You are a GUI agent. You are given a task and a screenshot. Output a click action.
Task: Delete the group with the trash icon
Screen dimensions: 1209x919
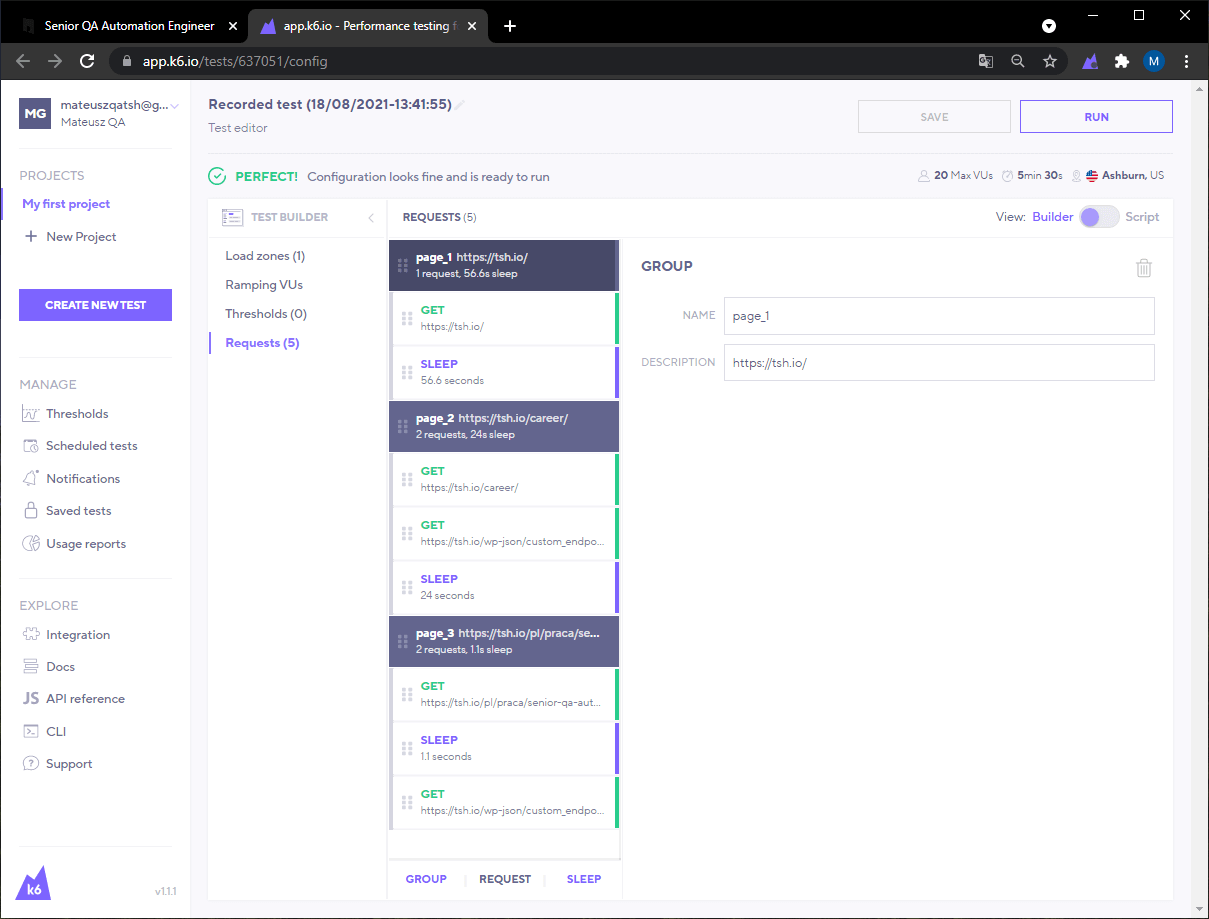[x=1144, y=268]
